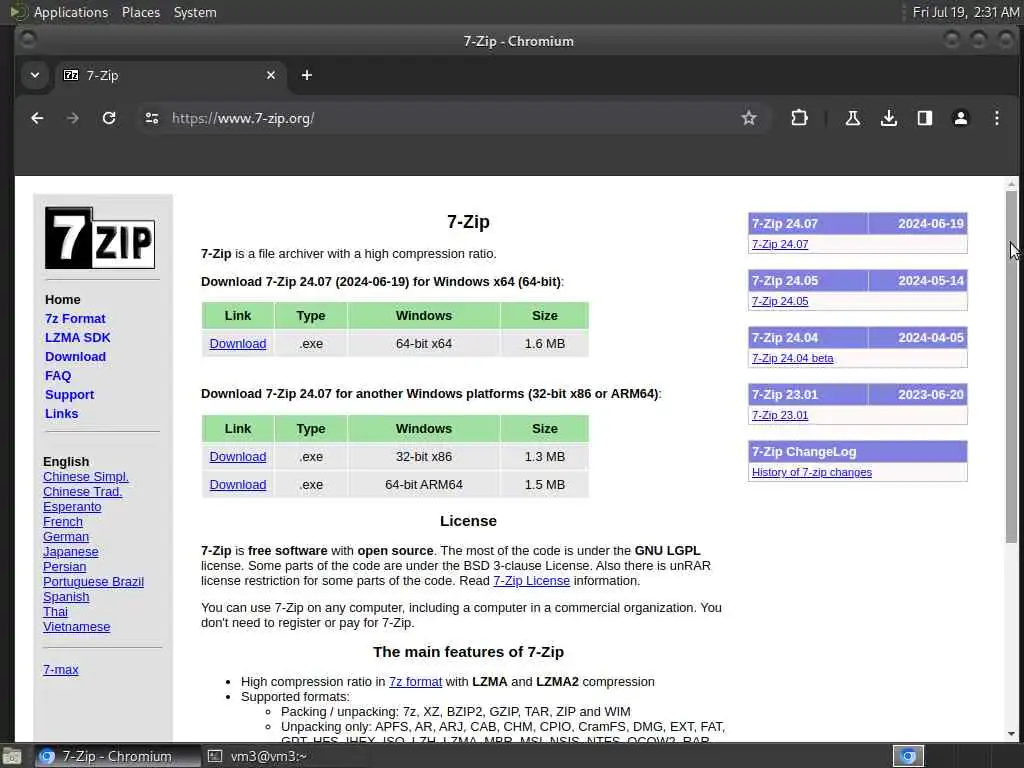Download the 32-bit x86 .exe
The height and width of the screenshot is (768, 1024).
[x=238, y=456]
